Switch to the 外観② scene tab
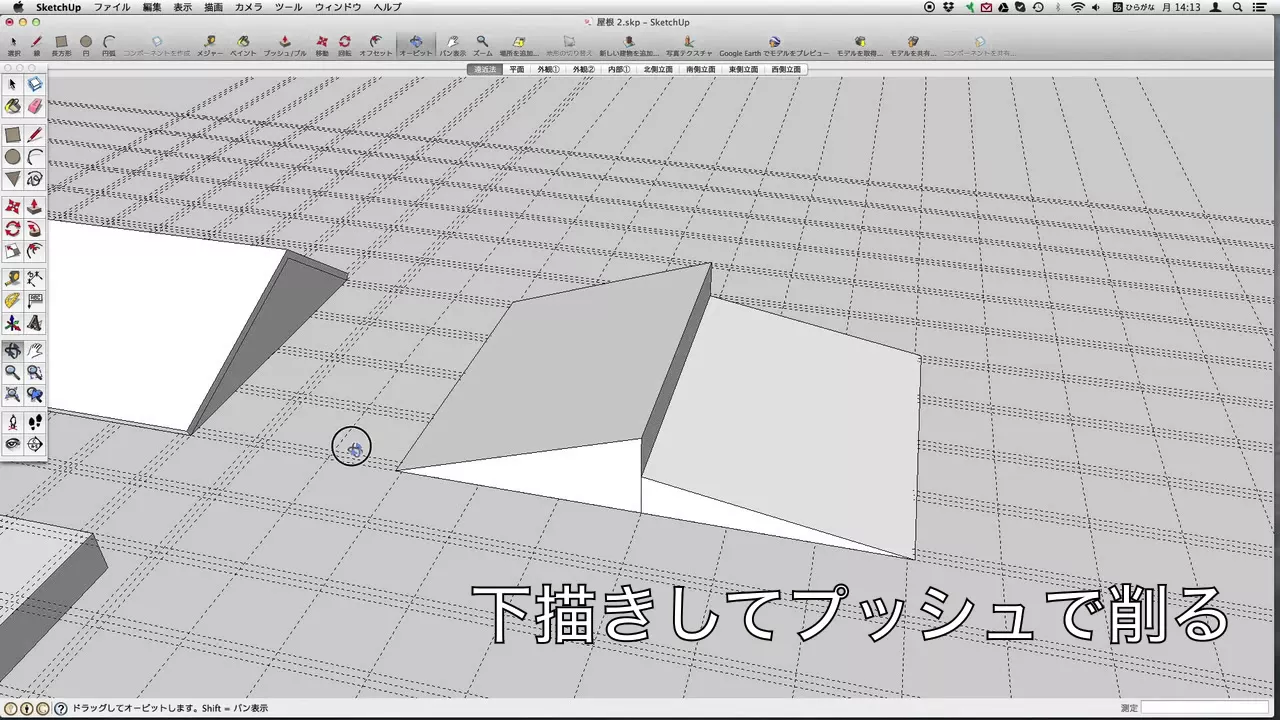Viewport: 1280px width, 720px height. [583, 70]
